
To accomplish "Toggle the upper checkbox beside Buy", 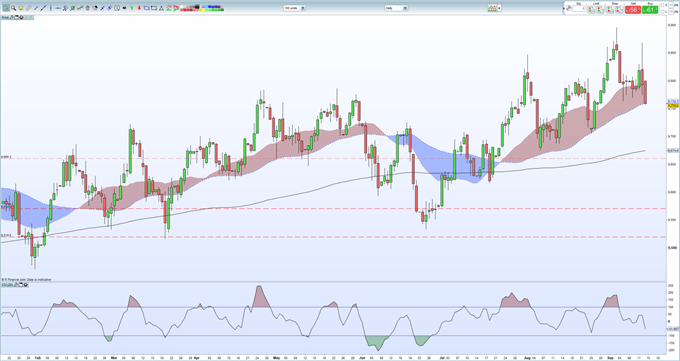I will point(662,5).
